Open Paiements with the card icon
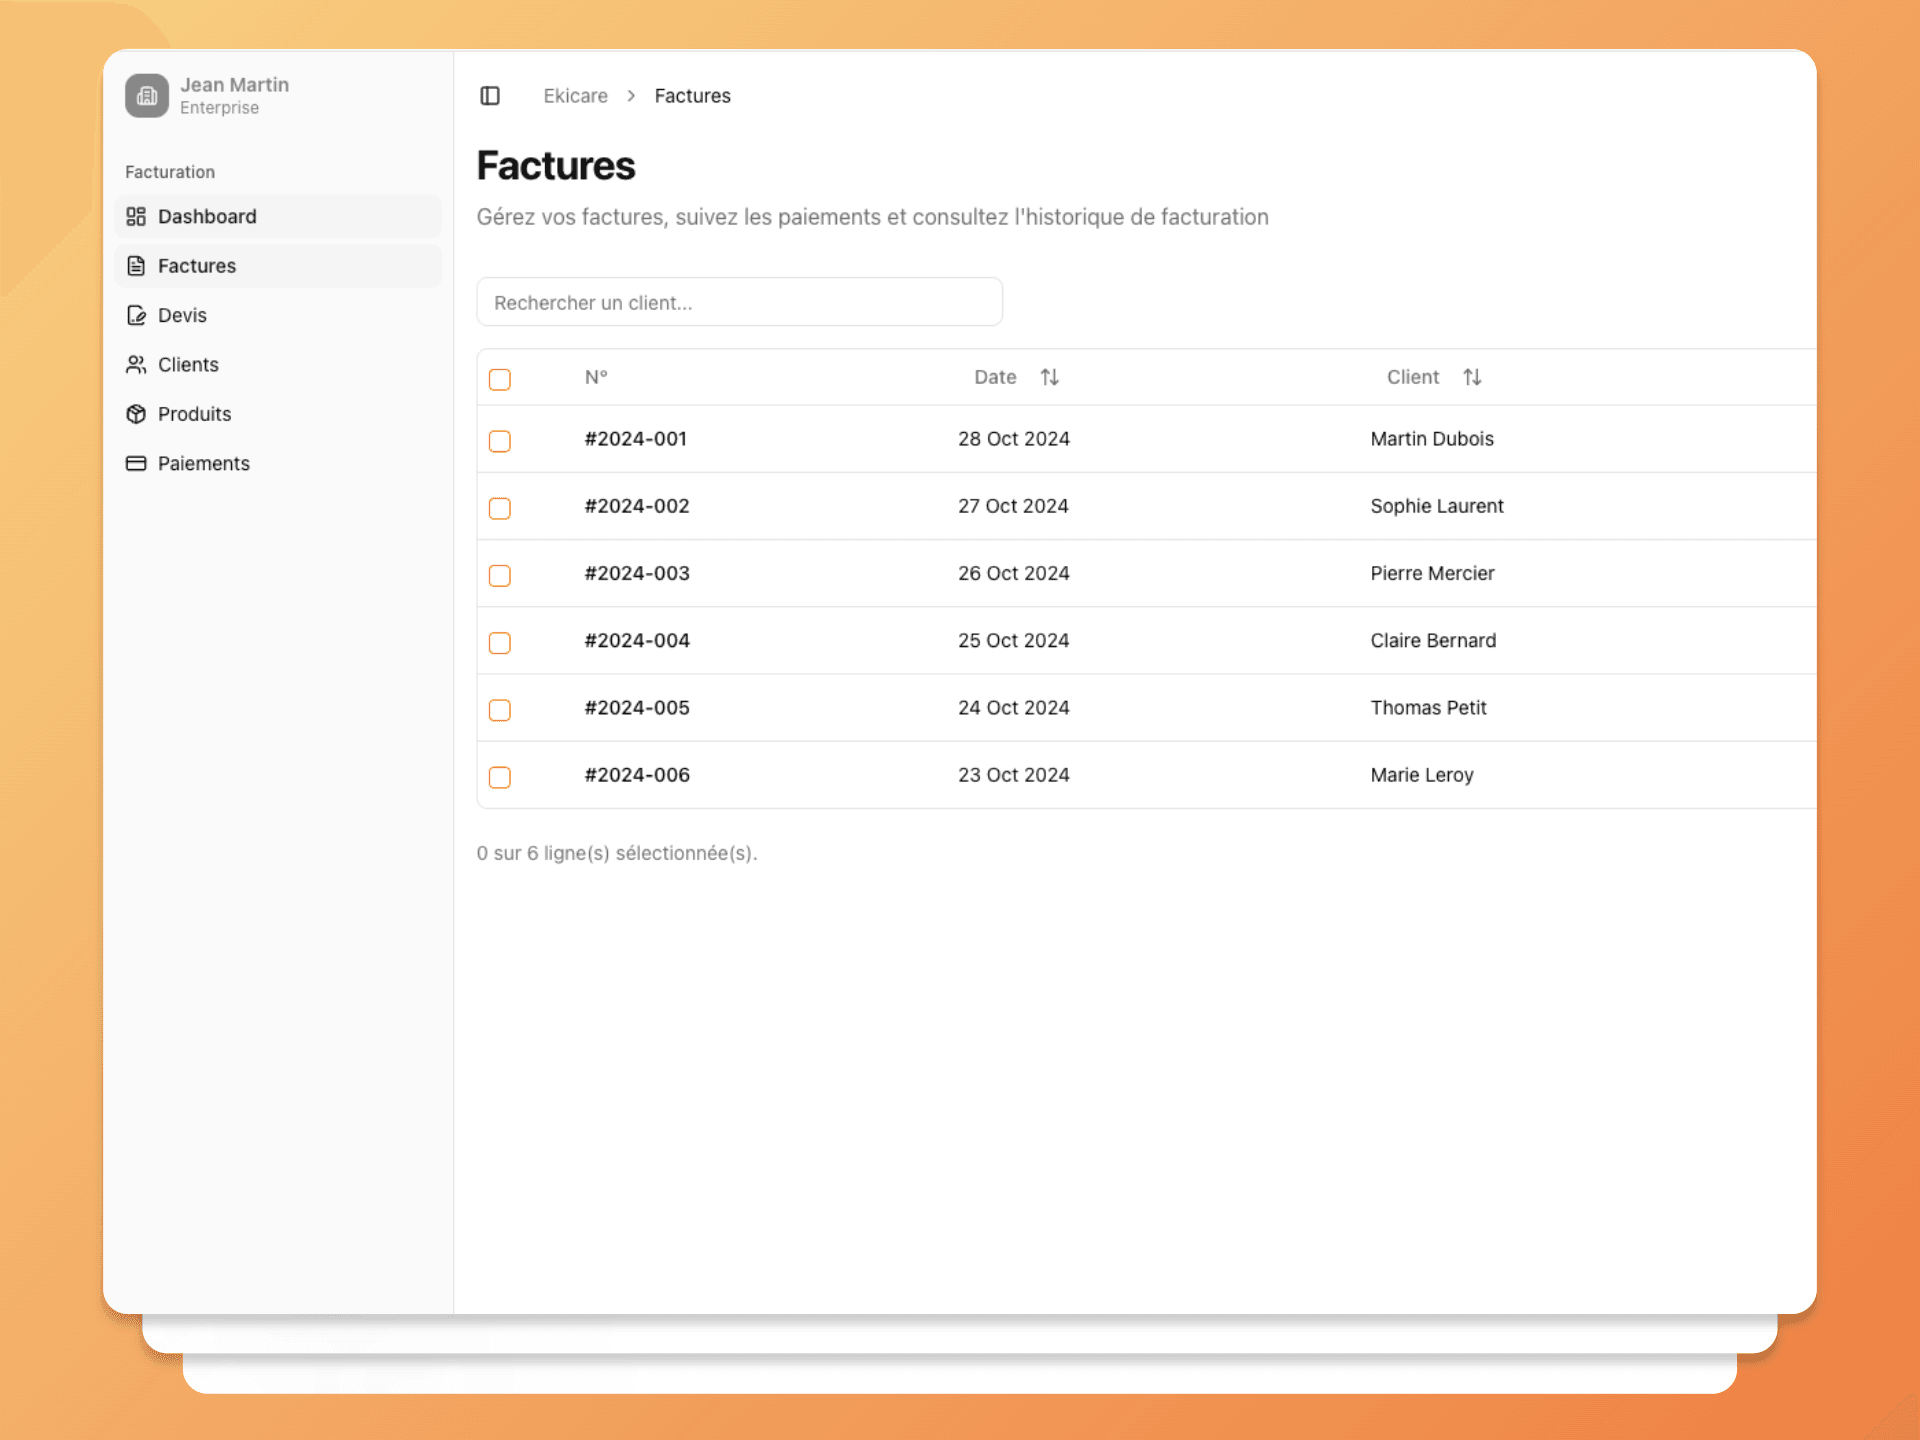 pos(137,463)
